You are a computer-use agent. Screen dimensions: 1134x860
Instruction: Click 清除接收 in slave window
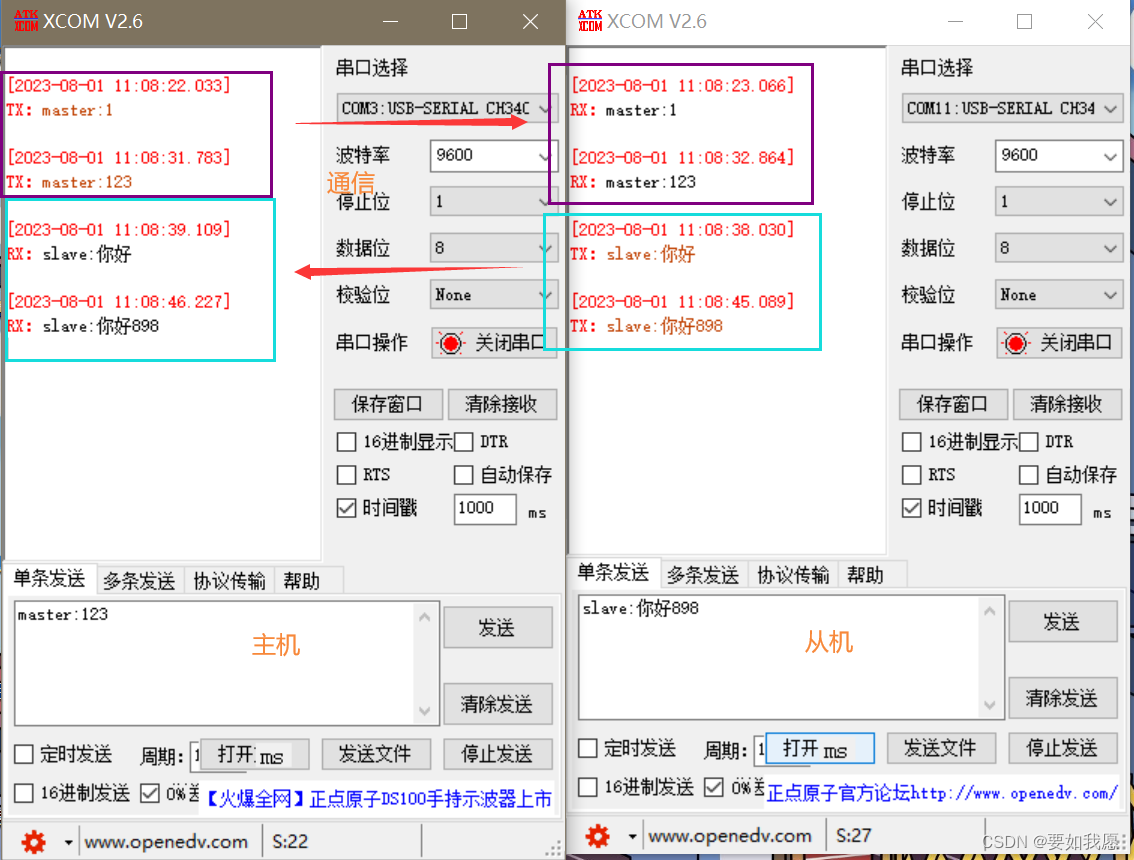pos(1067,404)
